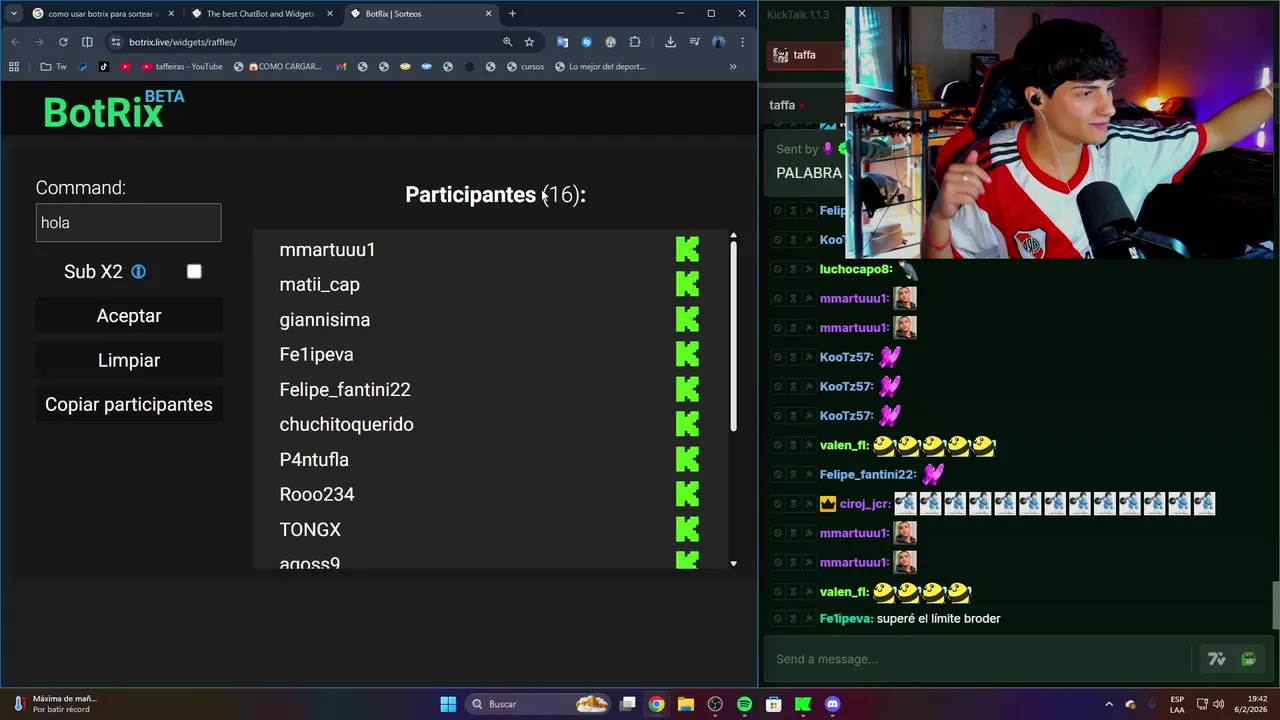This screenshot has width=1280, height=720.
Task: Open the weather widget 'Máxima de mañ...'
Action: [x=55, y=704]
